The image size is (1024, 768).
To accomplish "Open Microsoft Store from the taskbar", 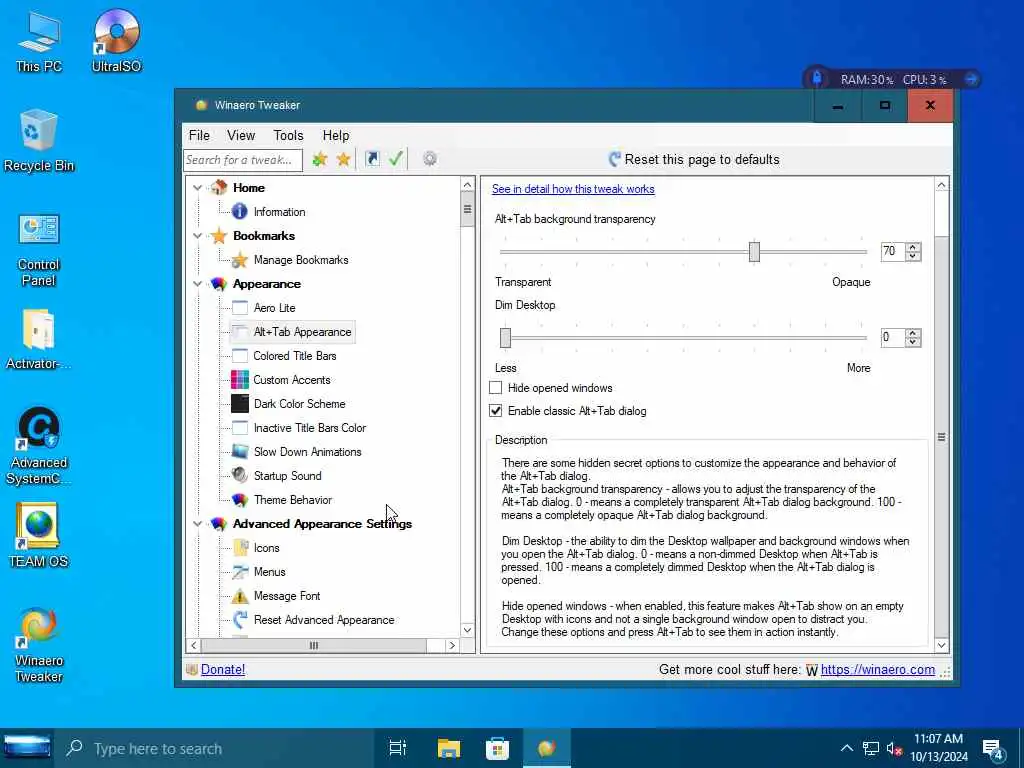I will tap(497, 748).
